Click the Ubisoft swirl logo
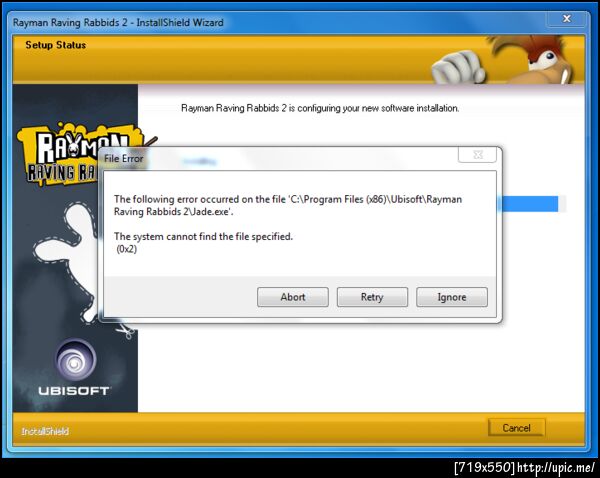 75,361
